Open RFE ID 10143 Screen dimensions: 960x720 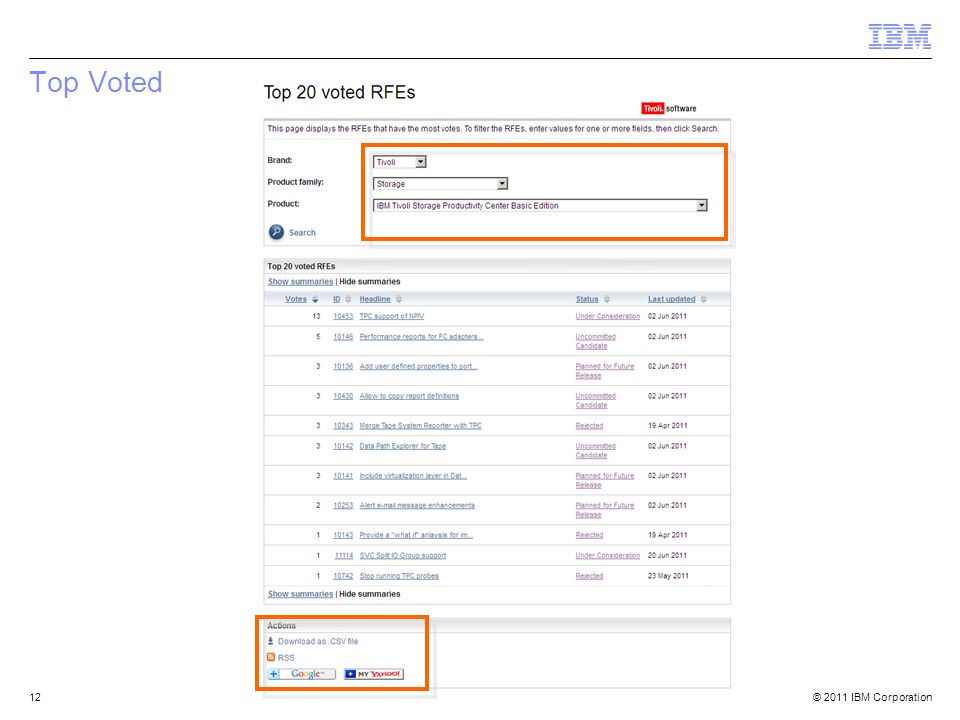pos(343,535)
